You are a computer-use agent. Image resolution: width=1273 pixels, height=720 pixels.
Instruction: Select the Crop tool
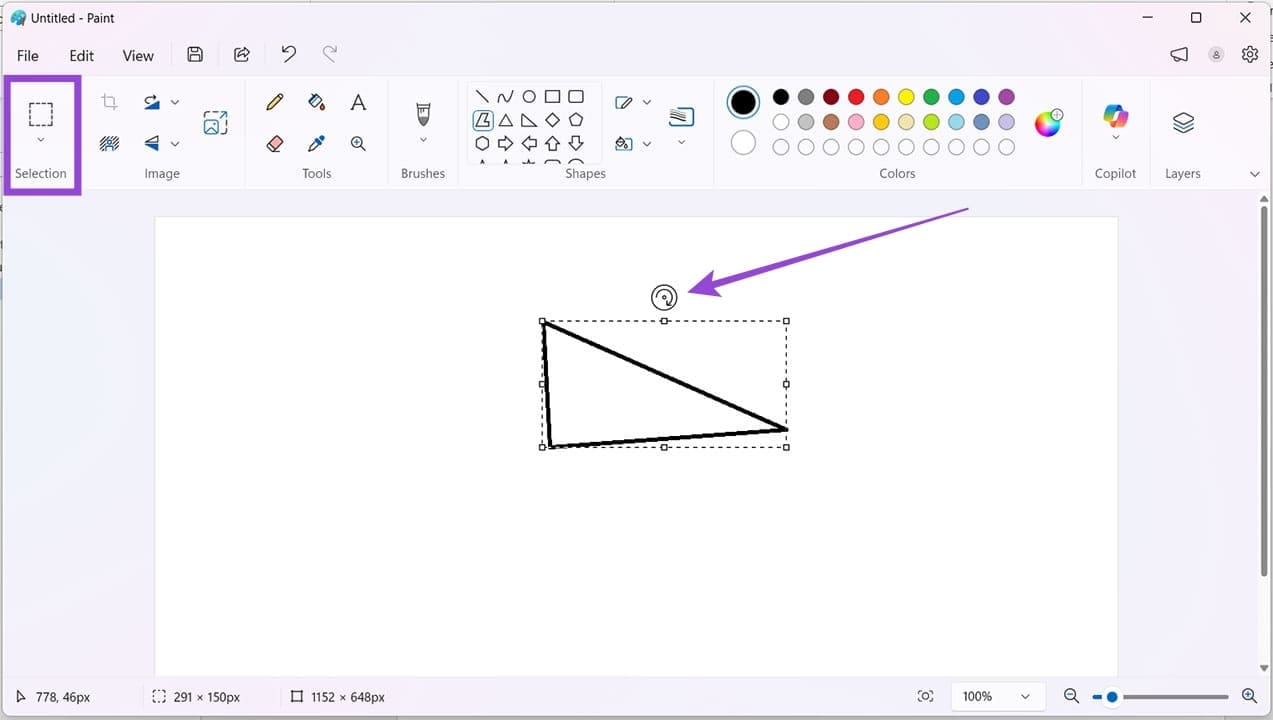click(108, 101)
